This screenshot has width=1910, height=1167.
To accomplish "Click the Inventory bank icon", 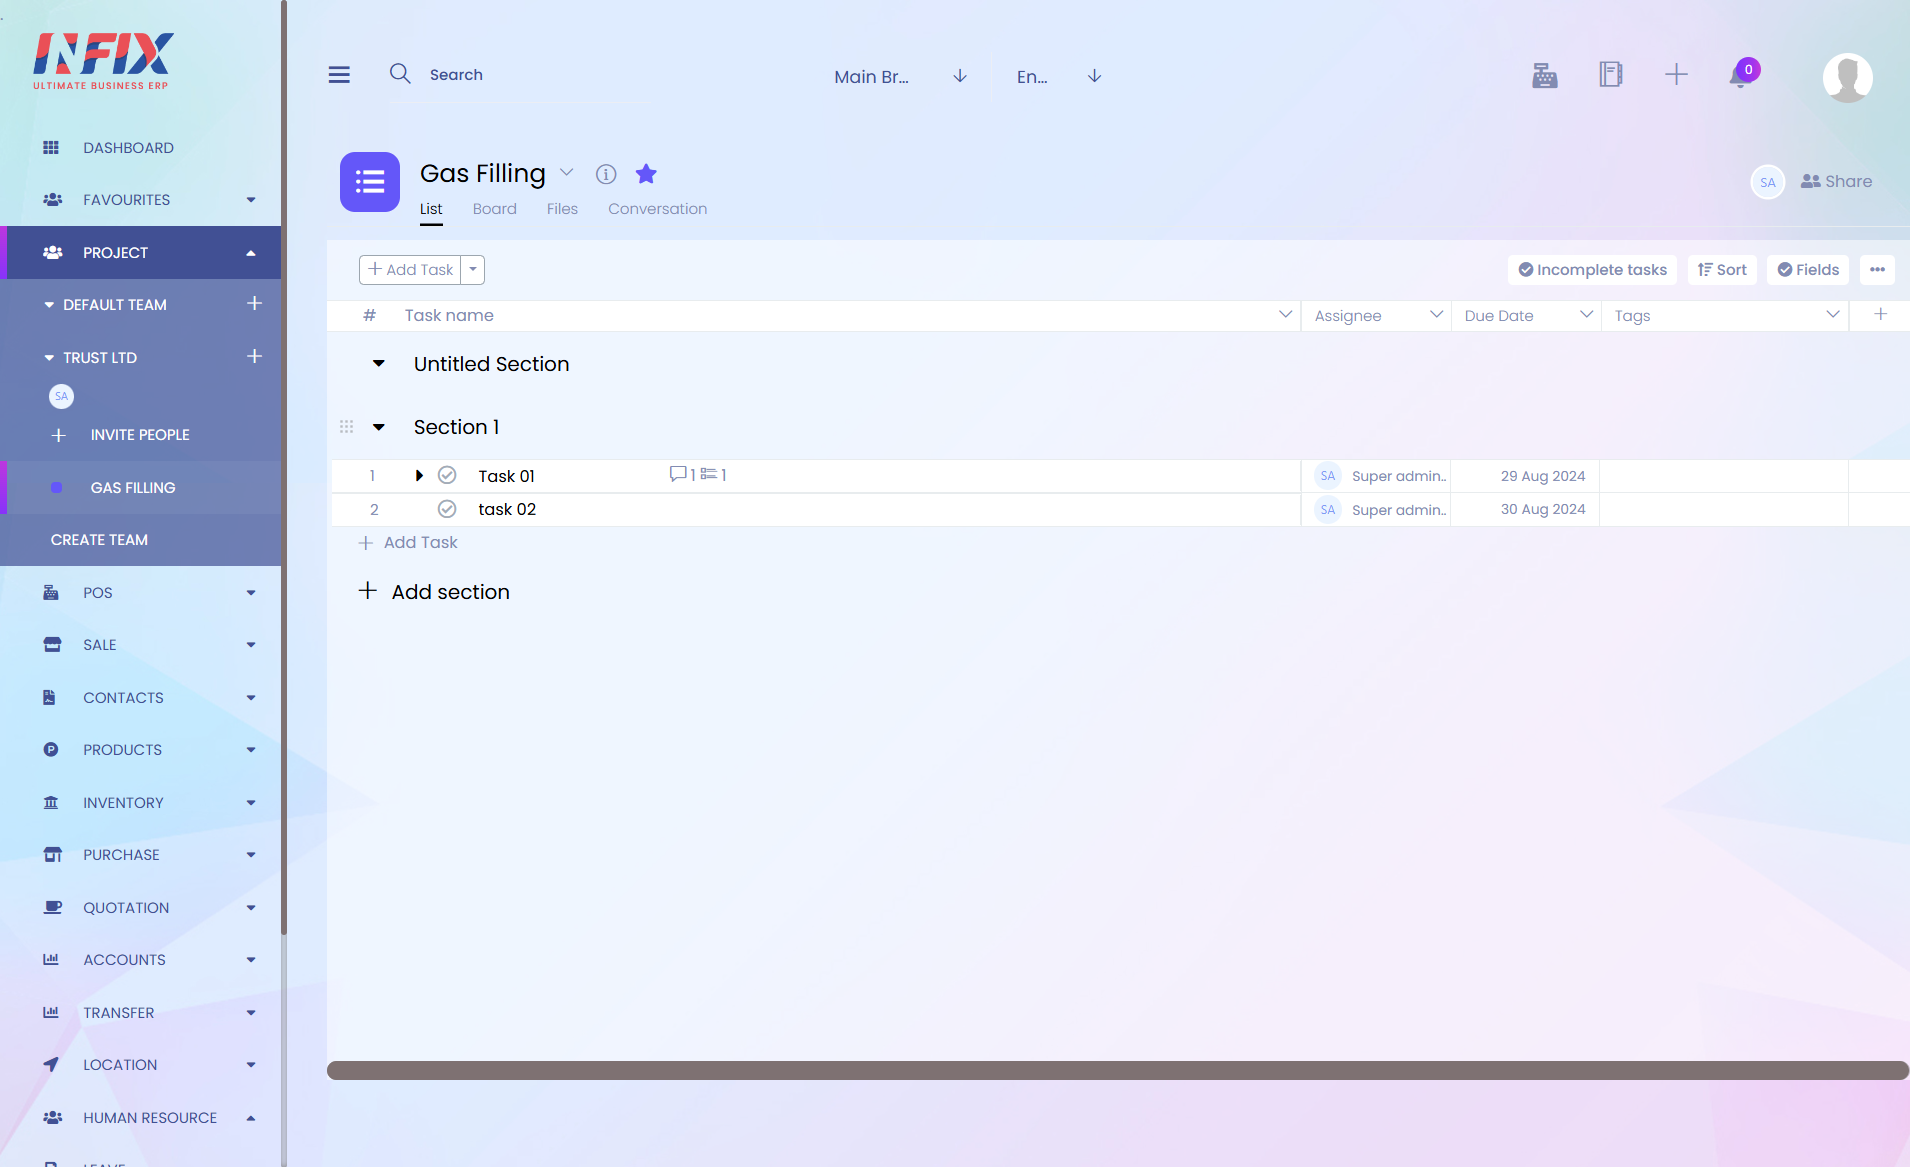I will 51,803.
